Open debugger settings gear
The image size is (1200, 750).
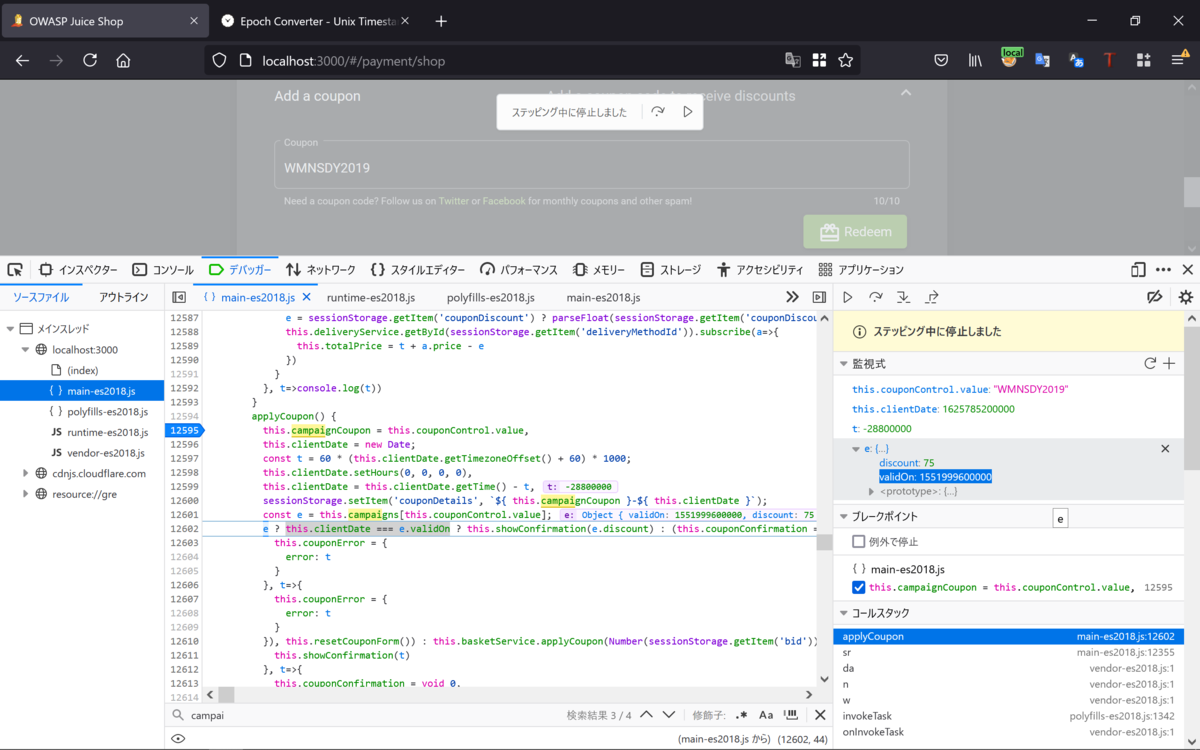pos(1186,297)
